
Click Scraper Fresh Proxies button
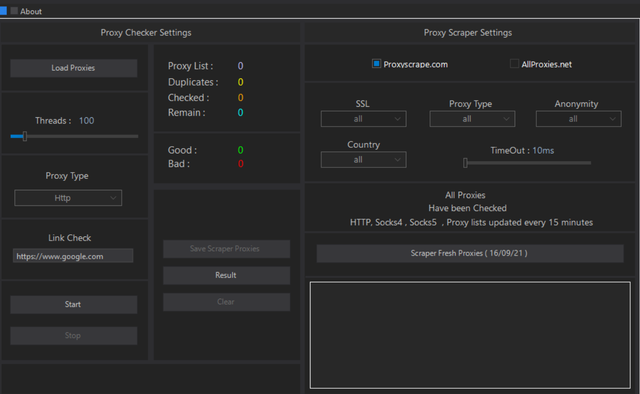470,254
